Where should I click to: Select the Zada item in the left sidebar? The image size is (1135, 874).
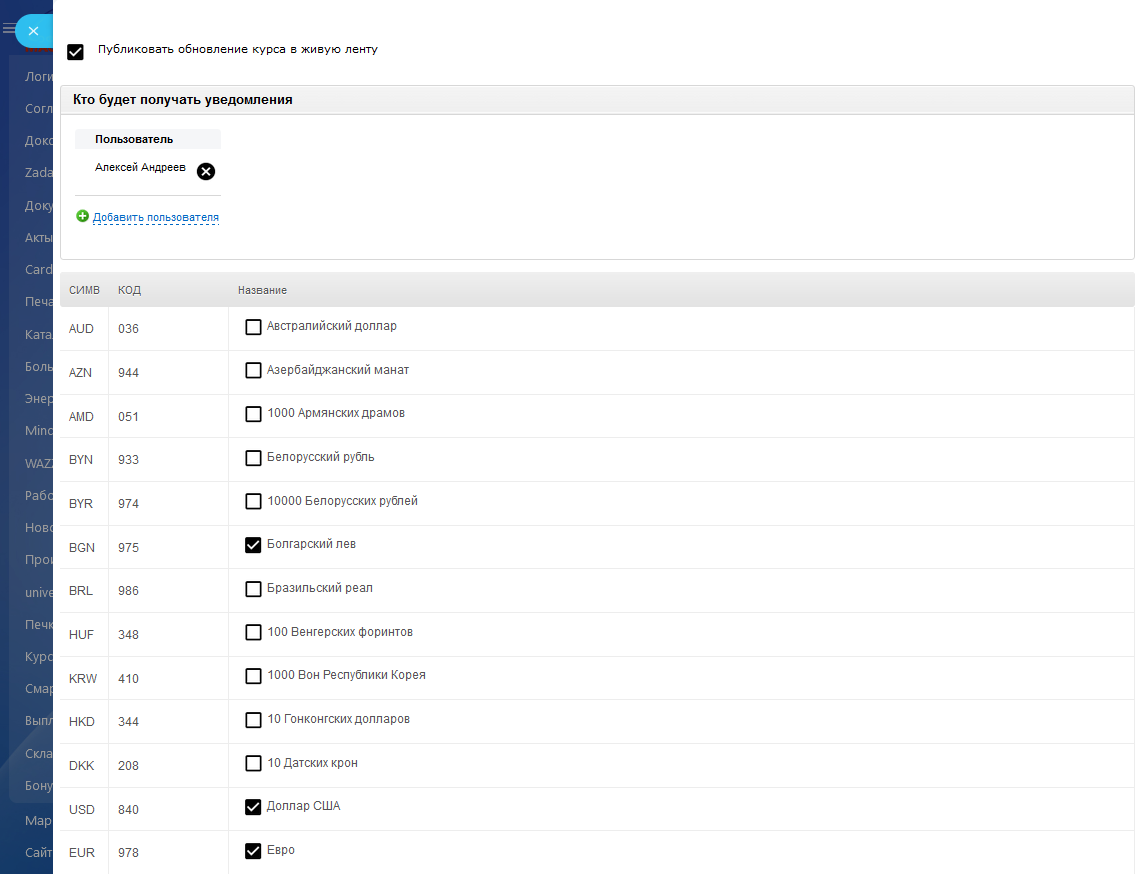tap(39, 173)
